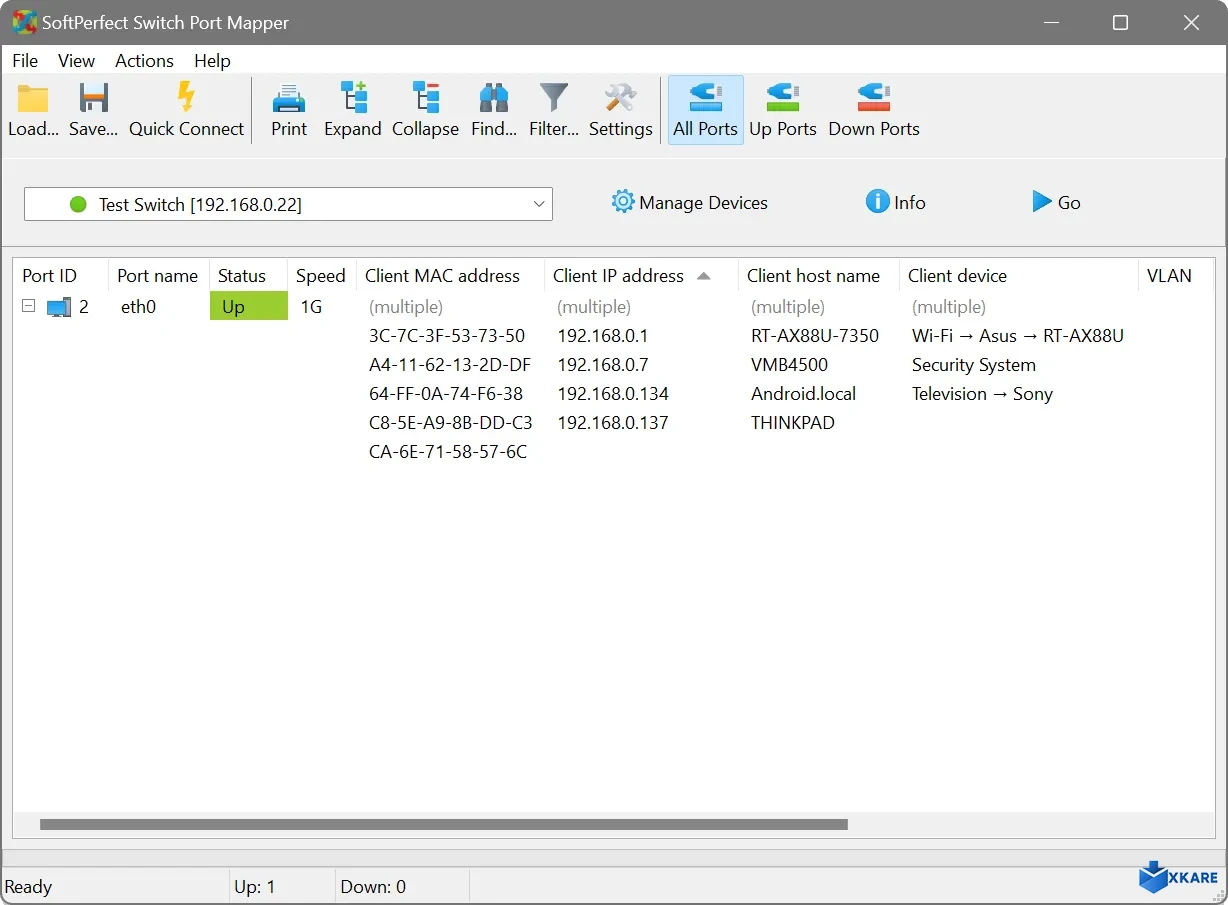The width and height of the screenshot is (1228, 905).
Task: Collapse port 2 tree node
Action: click(28, 307)
